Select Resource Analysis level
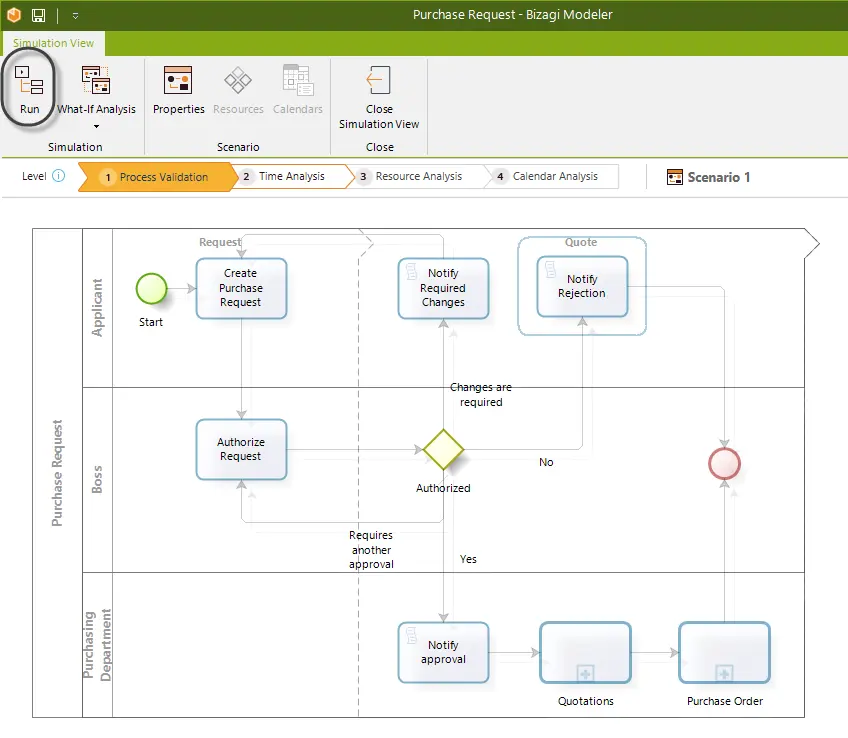Viewport: 848px width, 738px height. click(x=418, y=176)
